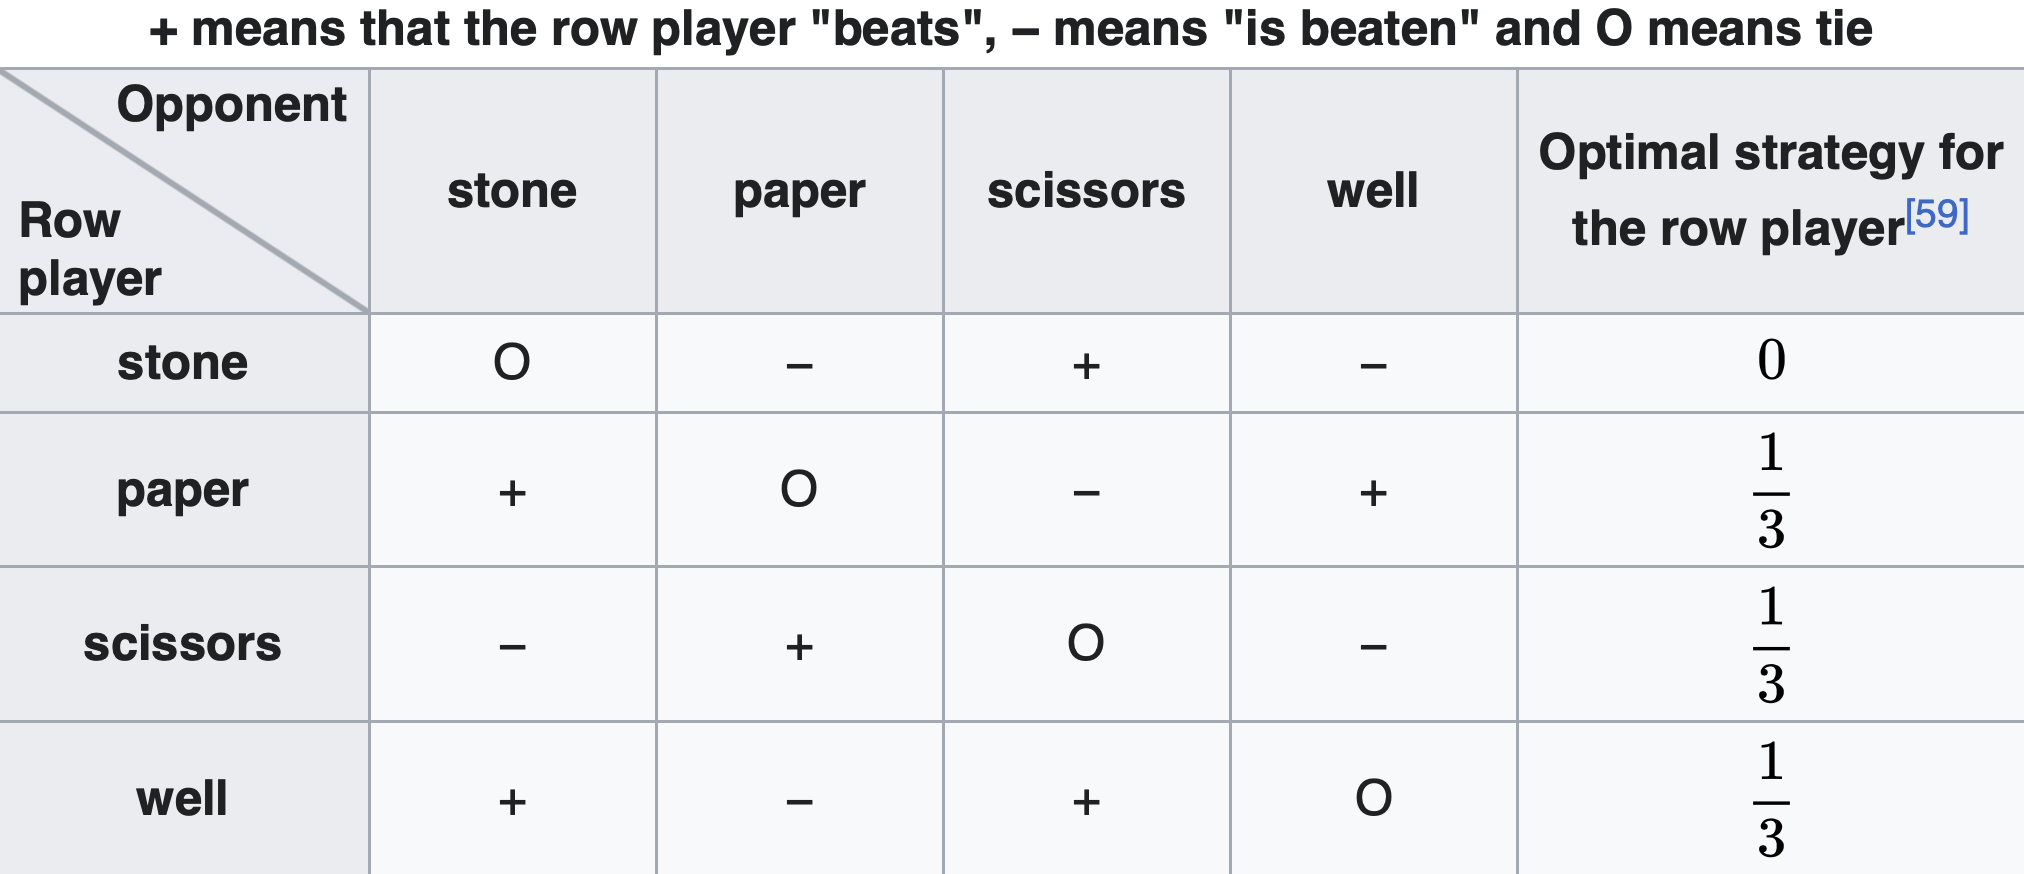Click the "paper" column header
Viewport: 2024px width, 874px height.
pyautogui.click(x=799, y=191)
